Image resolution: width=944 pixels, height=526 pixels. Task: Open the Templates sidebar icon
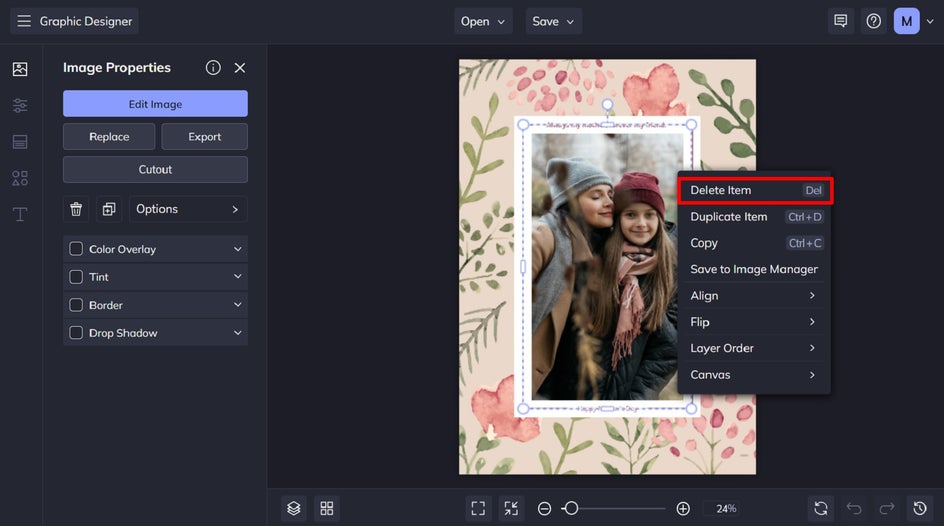[20, 141]
